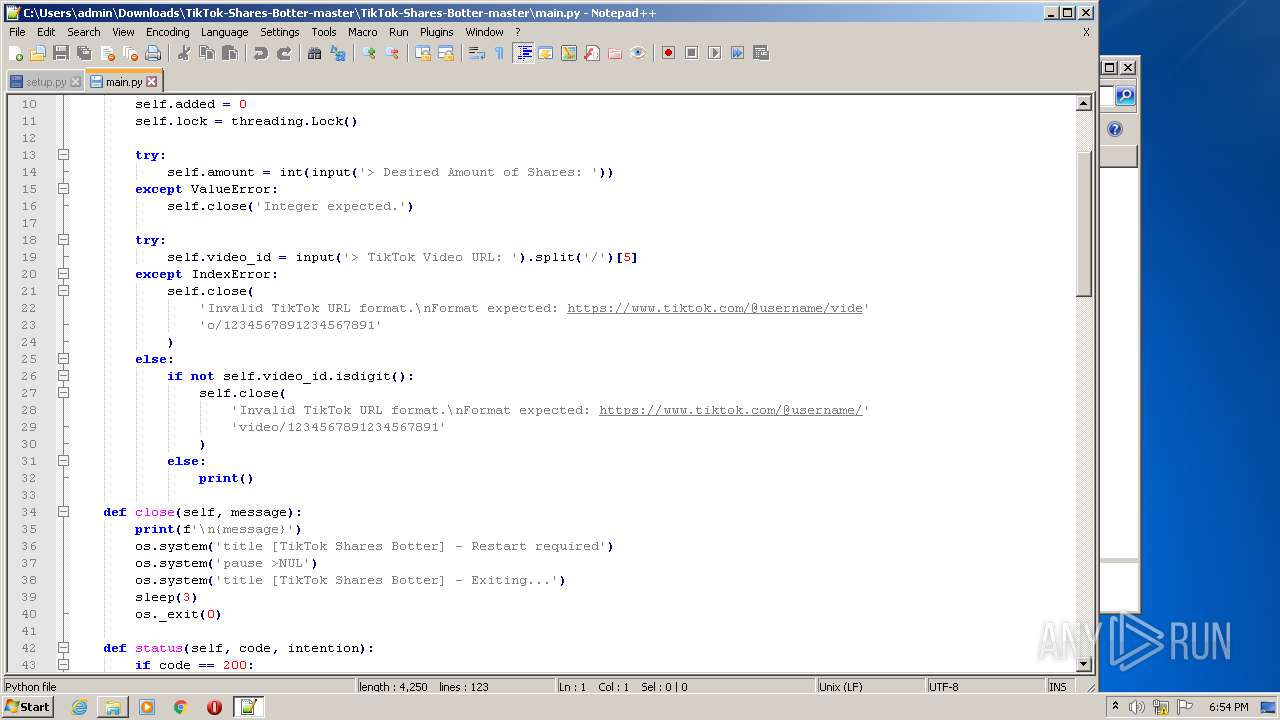Zoom out on the editor text
Viewport: 1280px width, 720px height.
point(392,53)
